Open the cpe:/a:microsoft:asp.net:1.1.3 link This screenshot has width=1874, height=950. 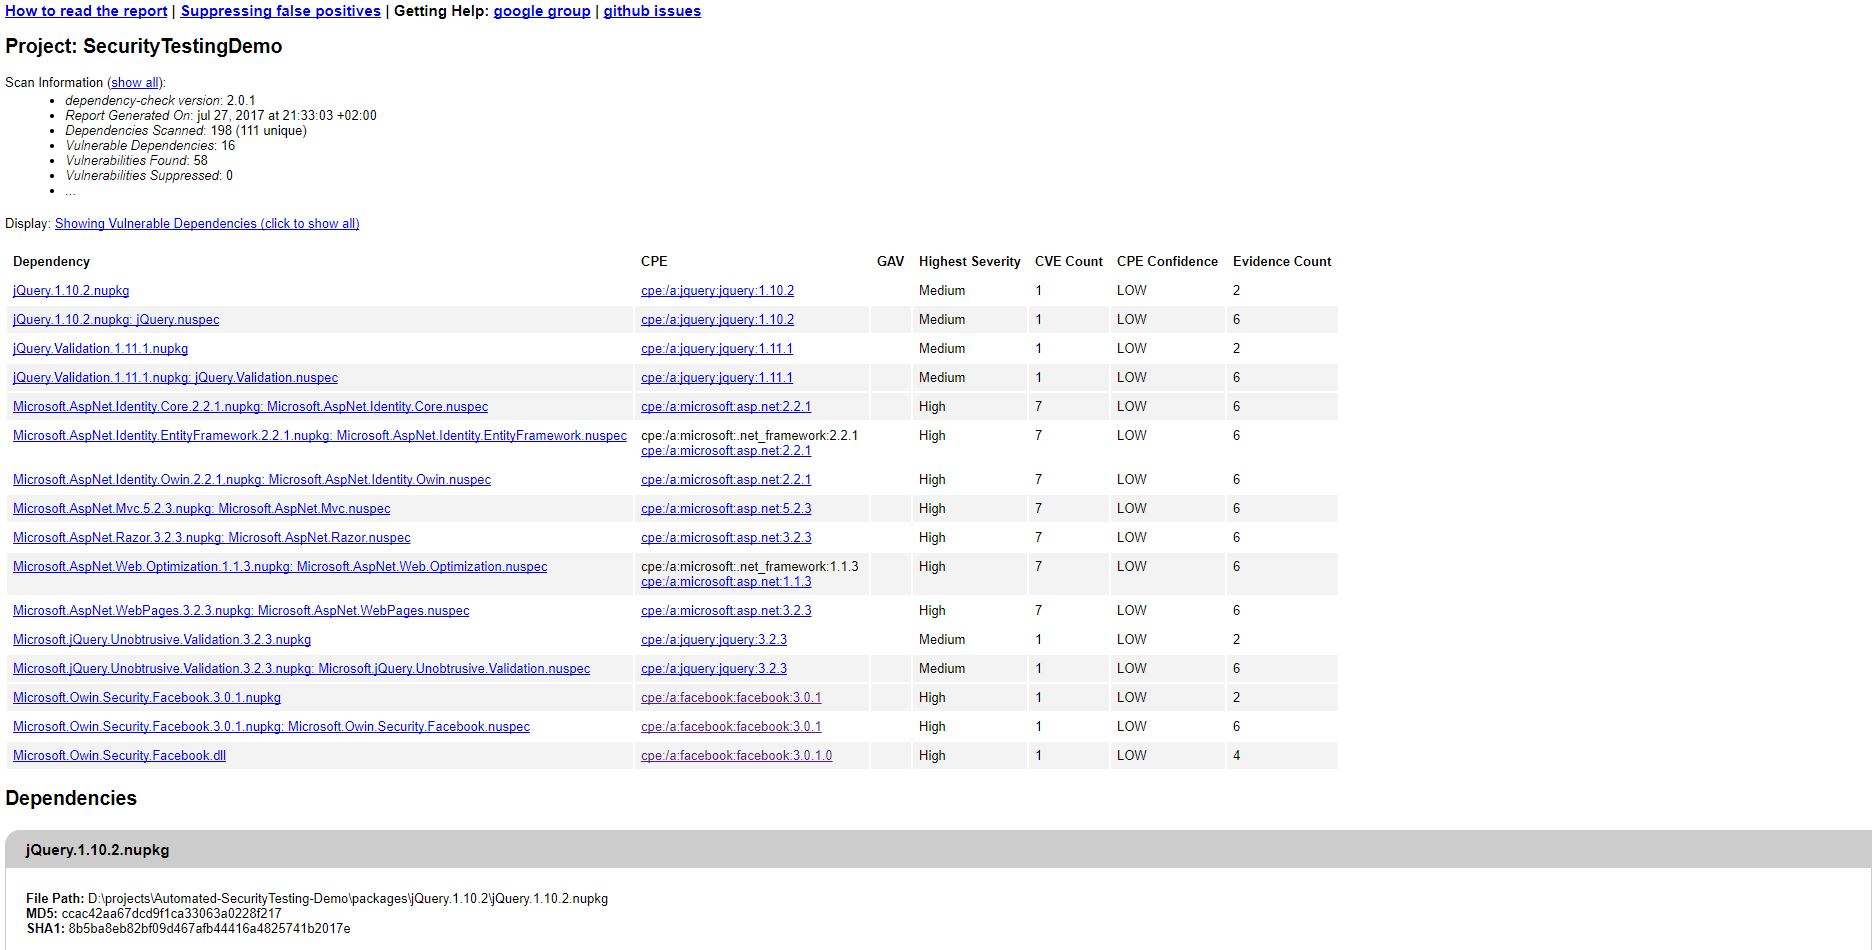point(726,582)
